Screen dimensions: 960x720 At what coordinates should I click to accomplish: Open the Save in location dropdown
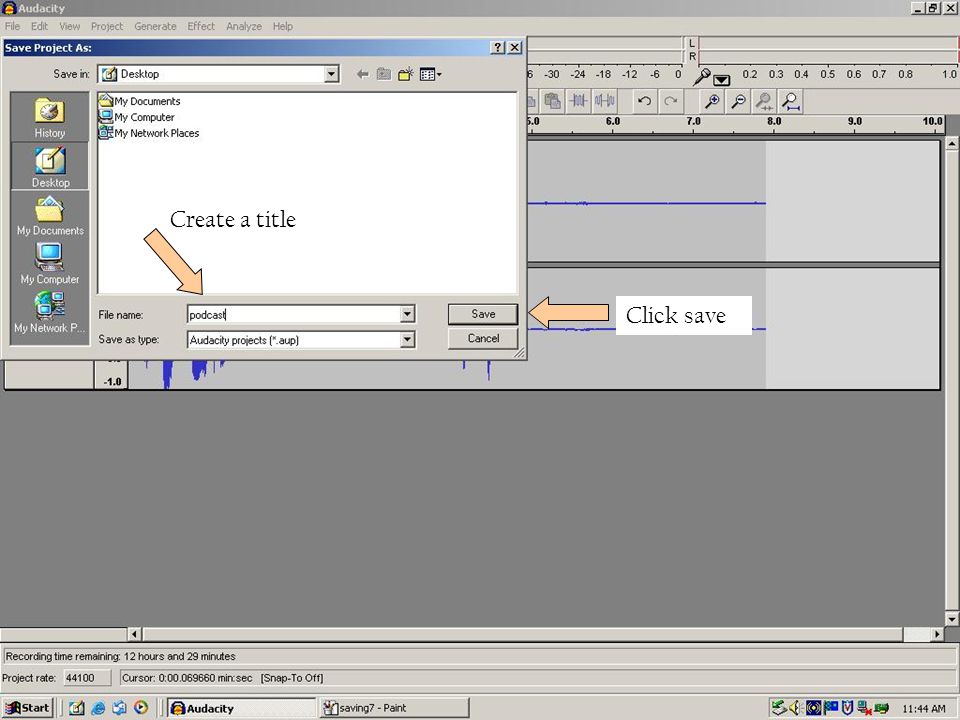[x=331, y=74]
